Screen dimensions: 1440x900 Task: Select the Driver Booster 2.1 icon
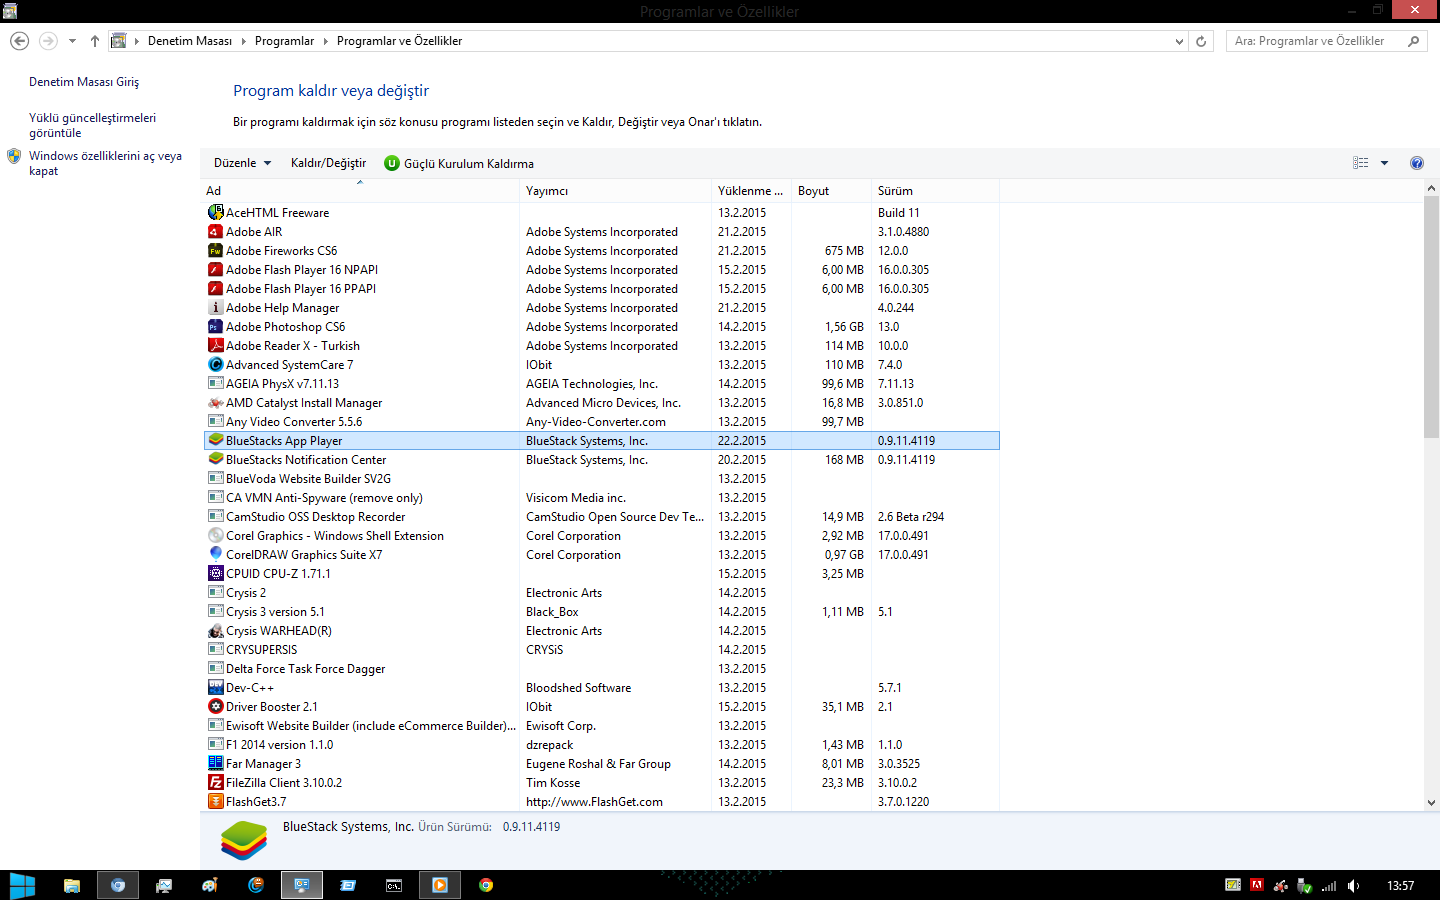pos(215,706)
